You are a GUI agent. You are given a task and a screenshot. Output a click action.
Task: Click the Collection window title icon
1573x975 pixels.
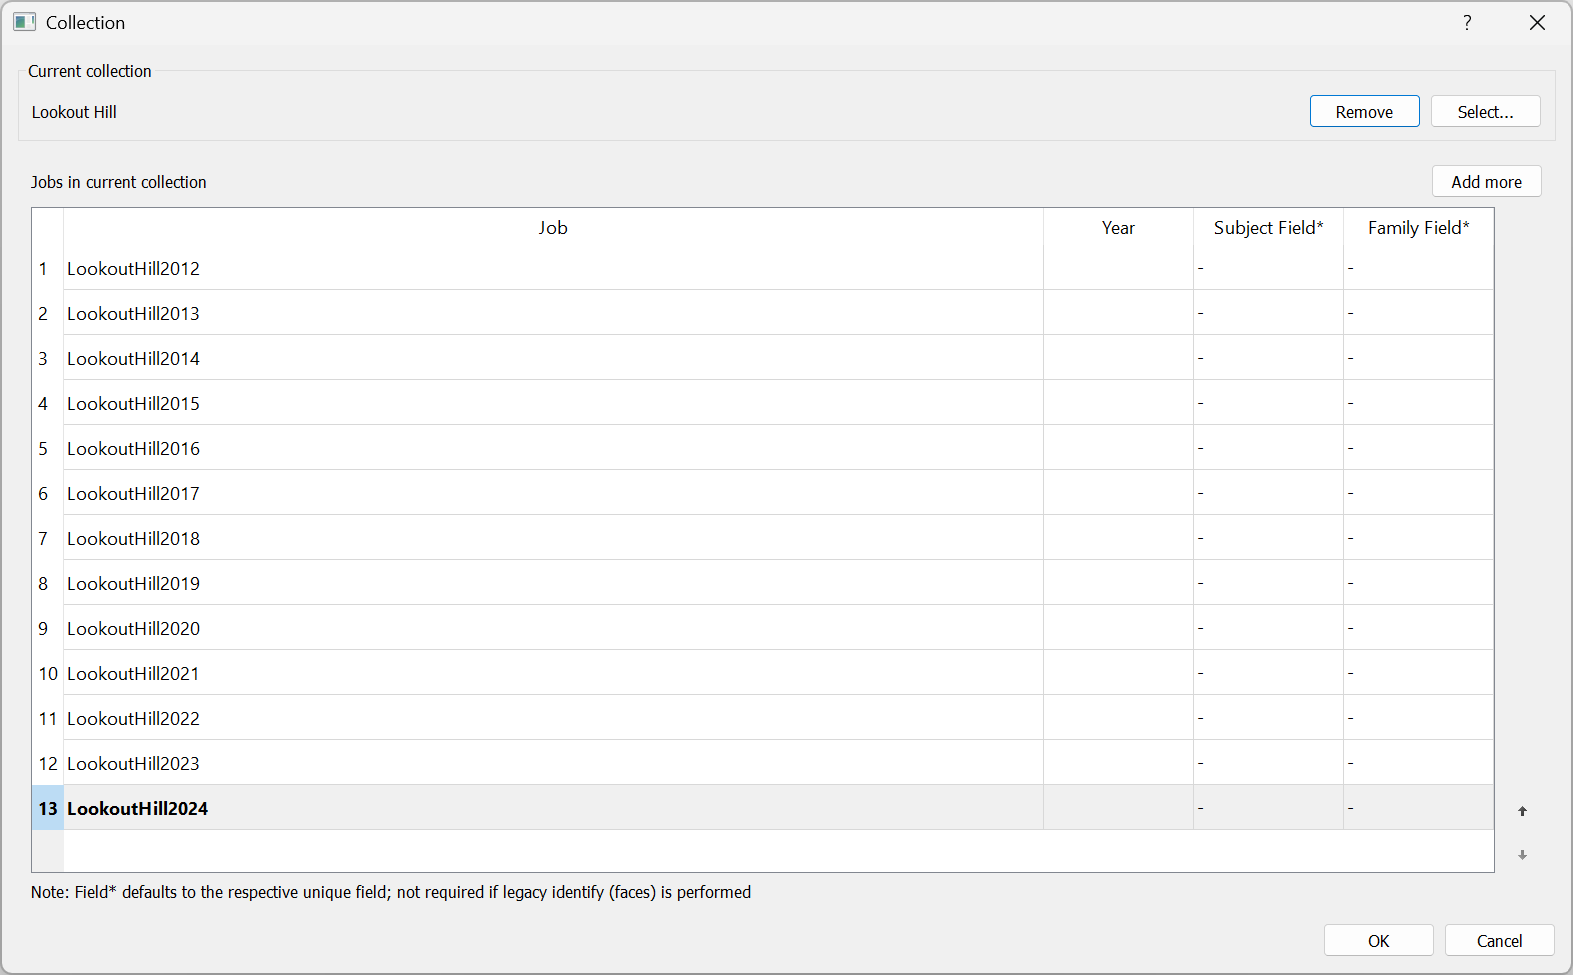click(25, 22)
